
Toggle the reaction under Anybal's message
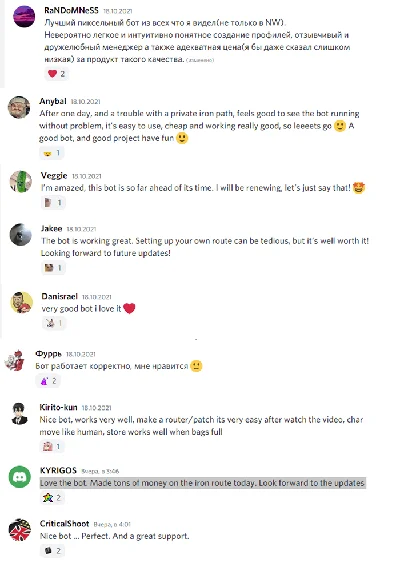[52, 153]
